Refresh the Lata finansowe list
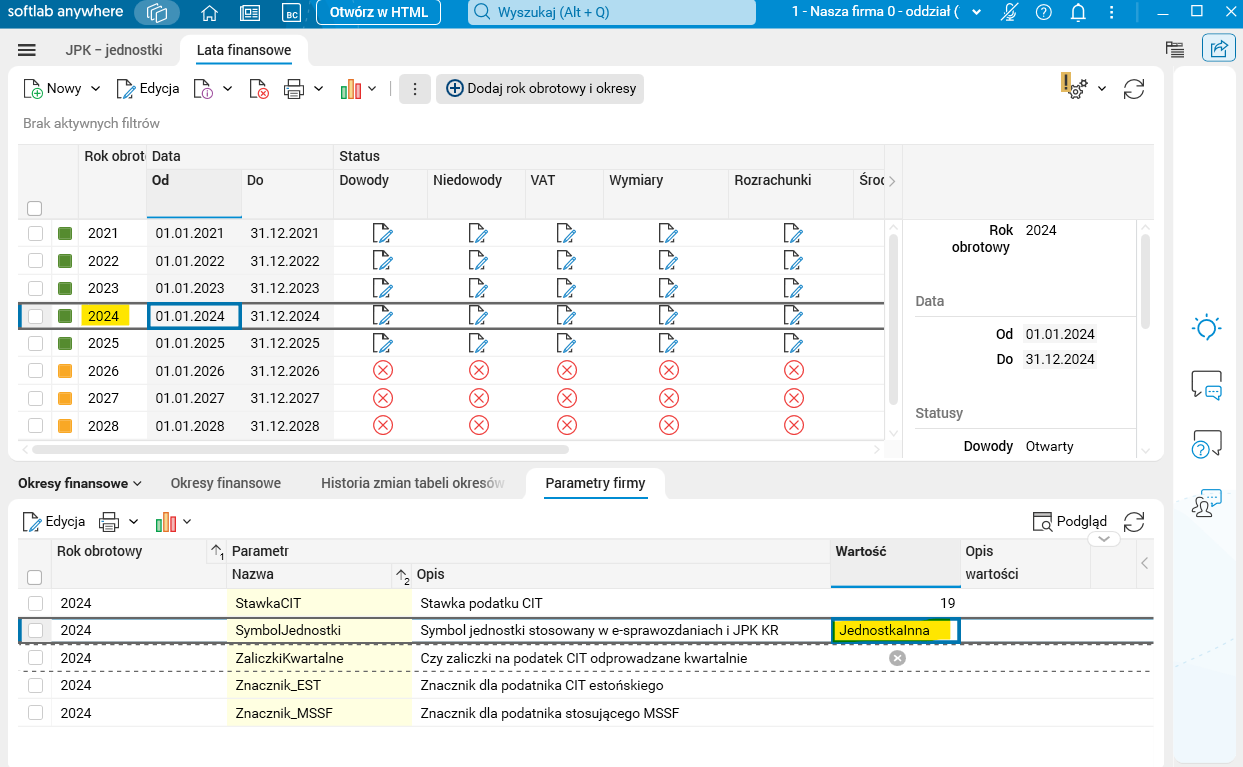The width and height of the screenshot is (1243, 767). point(1134,89)
